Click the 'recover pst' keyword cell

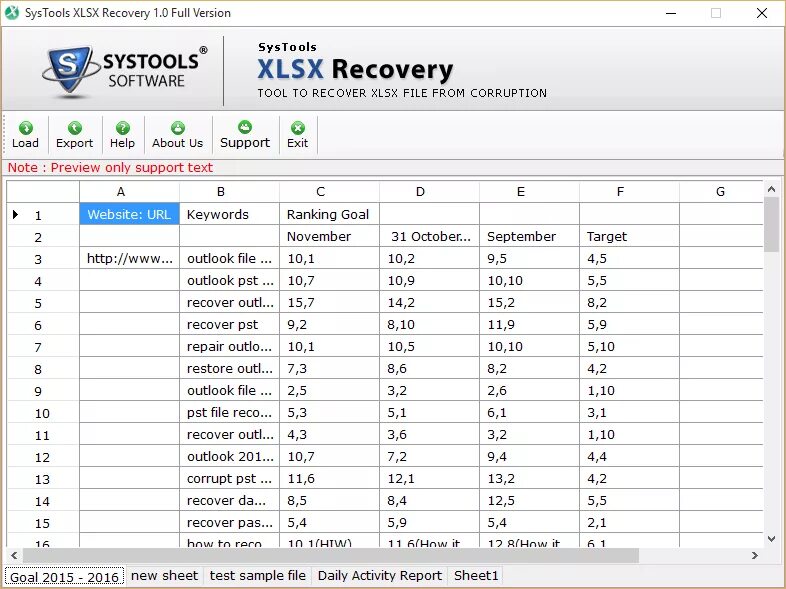(230, 324)
